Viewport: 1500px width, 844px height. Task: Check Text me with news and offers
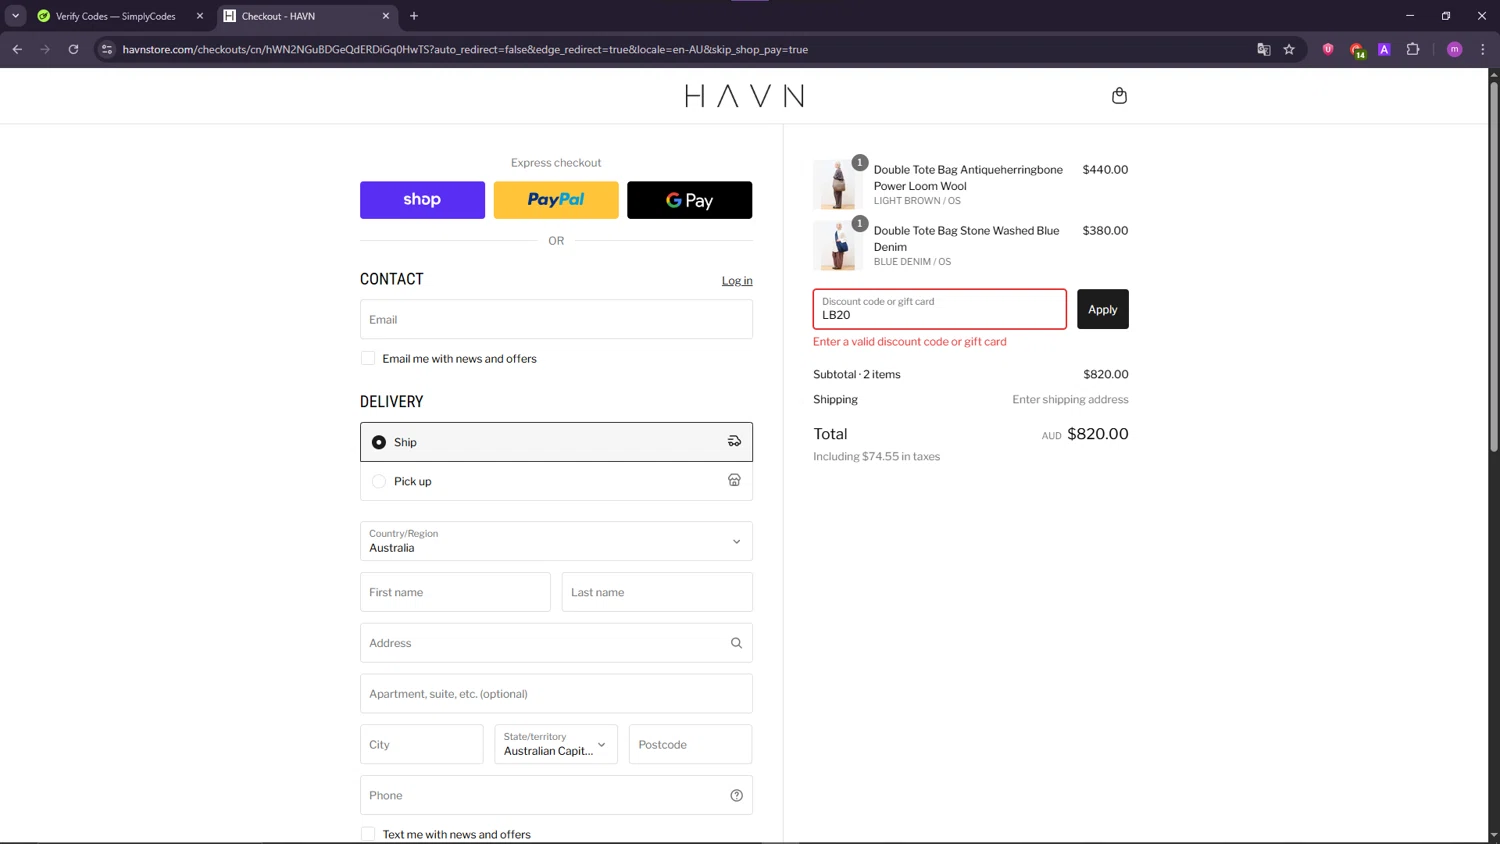point(368,834)
